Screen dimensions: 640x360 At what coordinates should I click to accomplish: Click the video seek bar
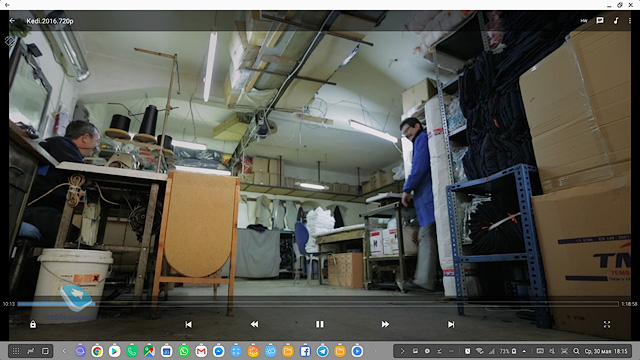(x=318, y=304)
